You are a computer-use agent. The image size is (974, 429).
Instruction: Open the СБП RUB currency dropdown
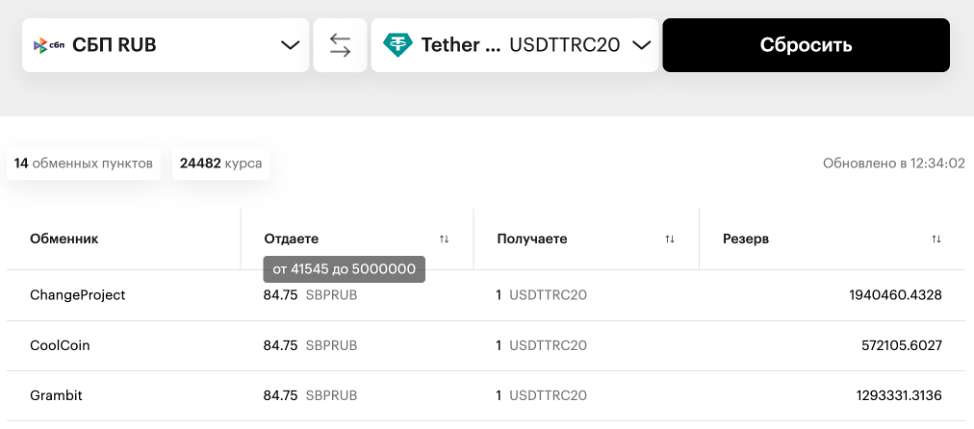165,45
